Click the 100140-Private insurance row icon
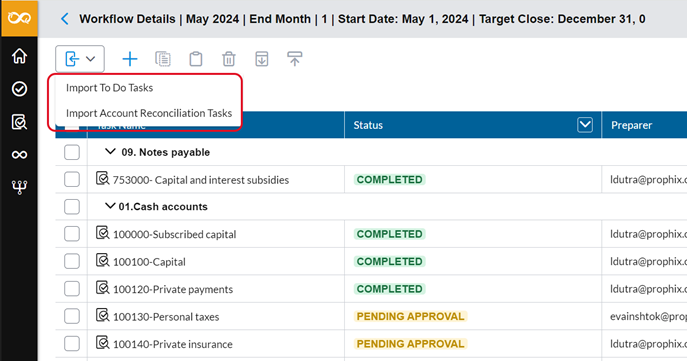Image resolution: width=687 pixels, height=361 pixels. pos(103,343)
